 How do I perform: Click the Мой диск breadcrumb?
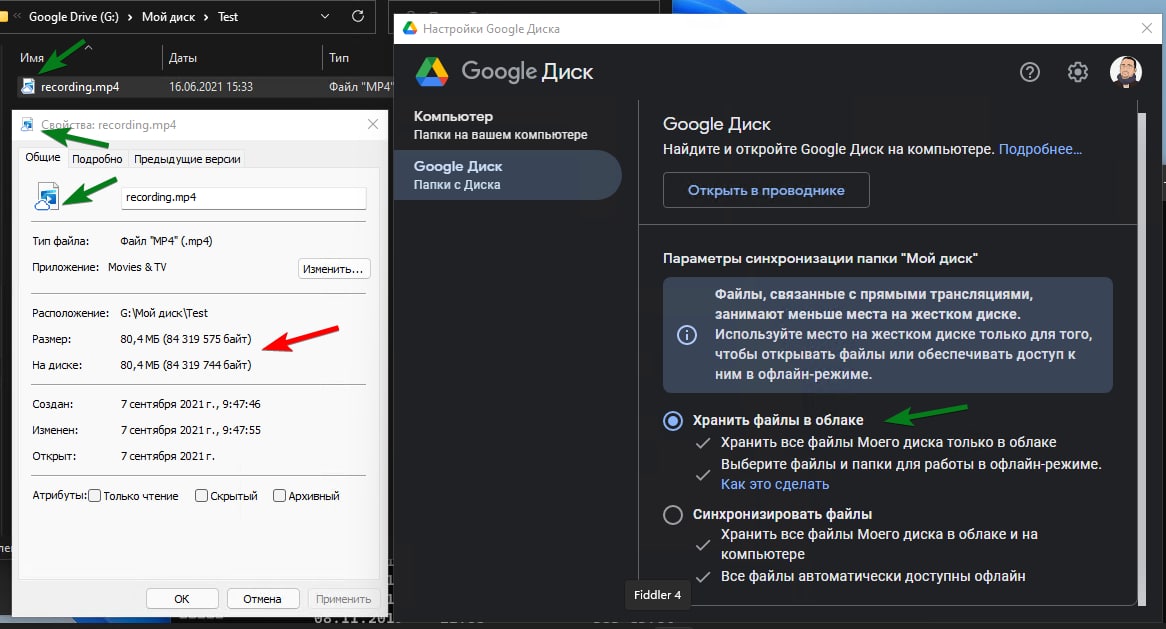click(x=168, y=16)
